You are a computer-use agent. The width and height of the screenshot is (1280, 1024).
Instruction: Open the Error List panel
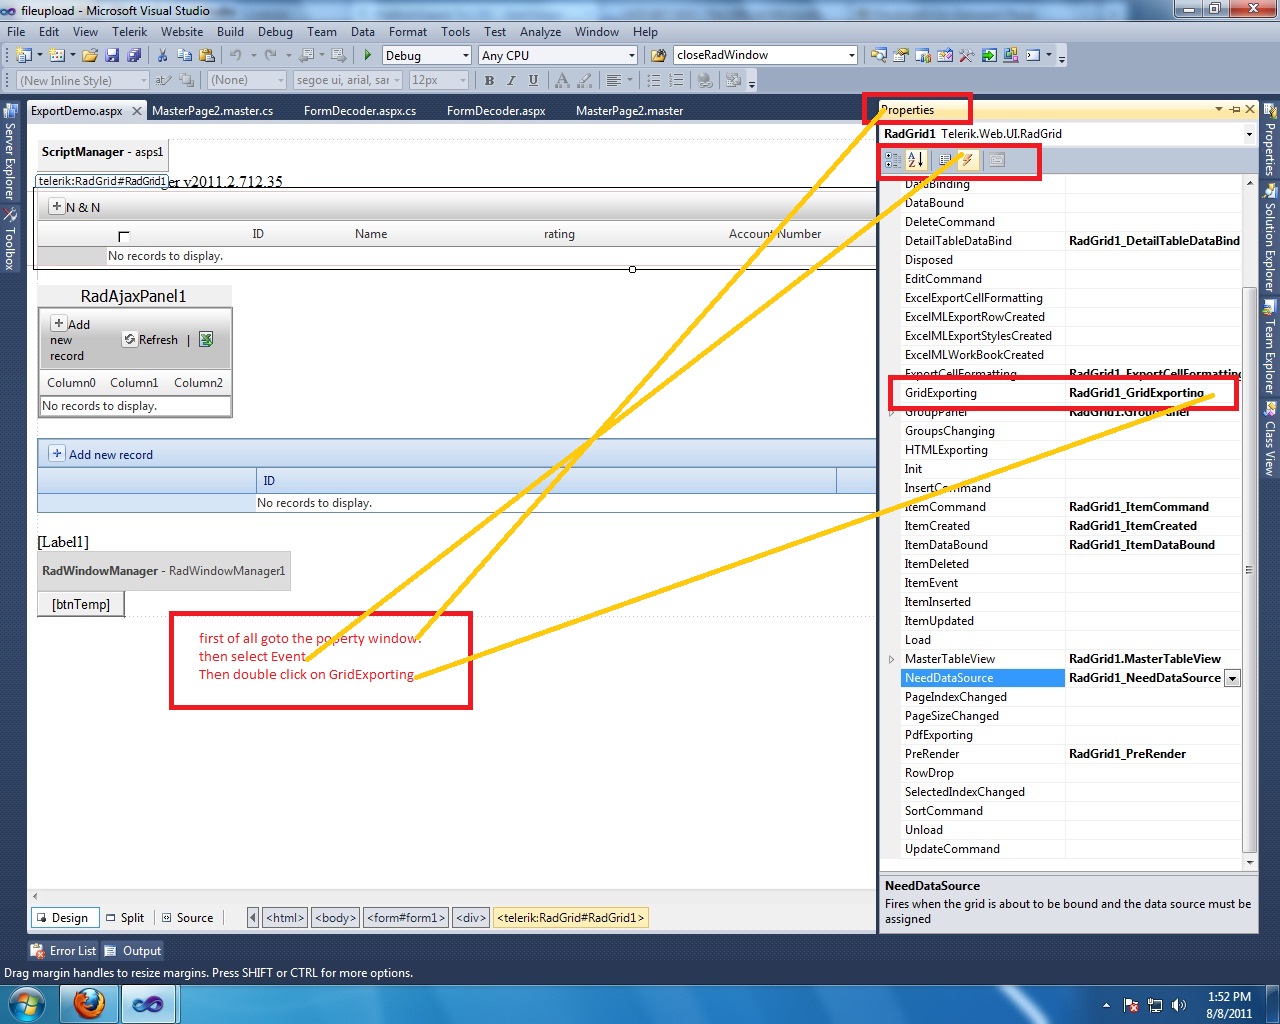point(64,951)
